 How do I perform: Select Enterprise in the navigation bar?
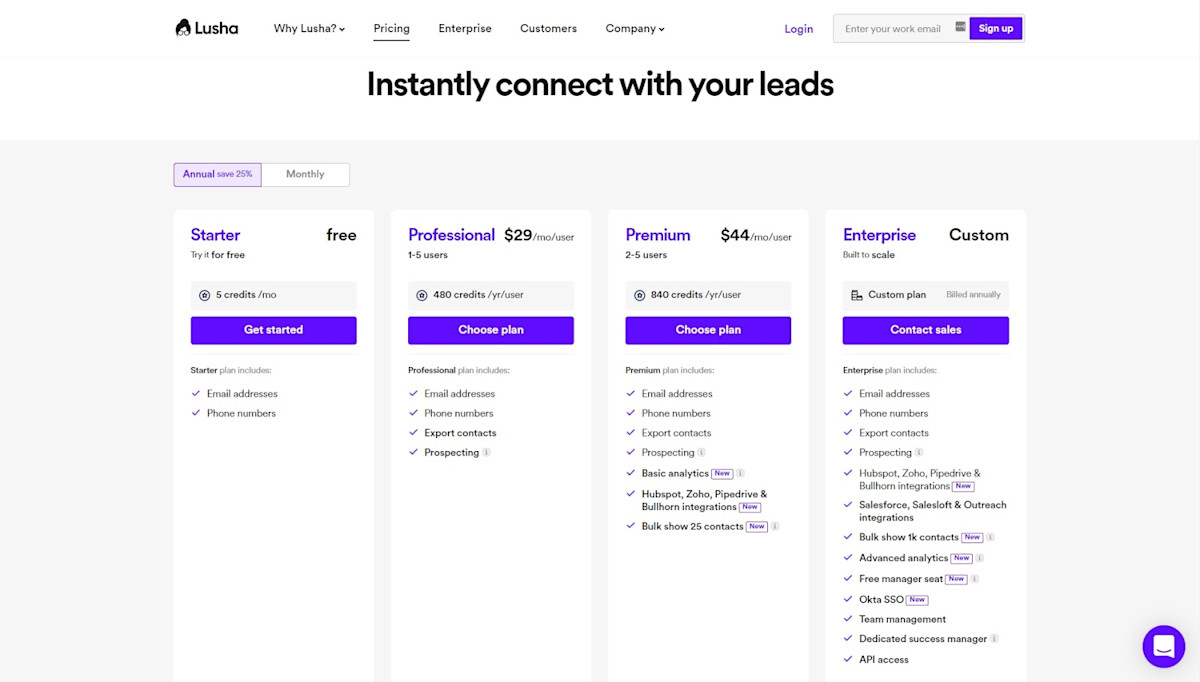click(x=465, y=28)
